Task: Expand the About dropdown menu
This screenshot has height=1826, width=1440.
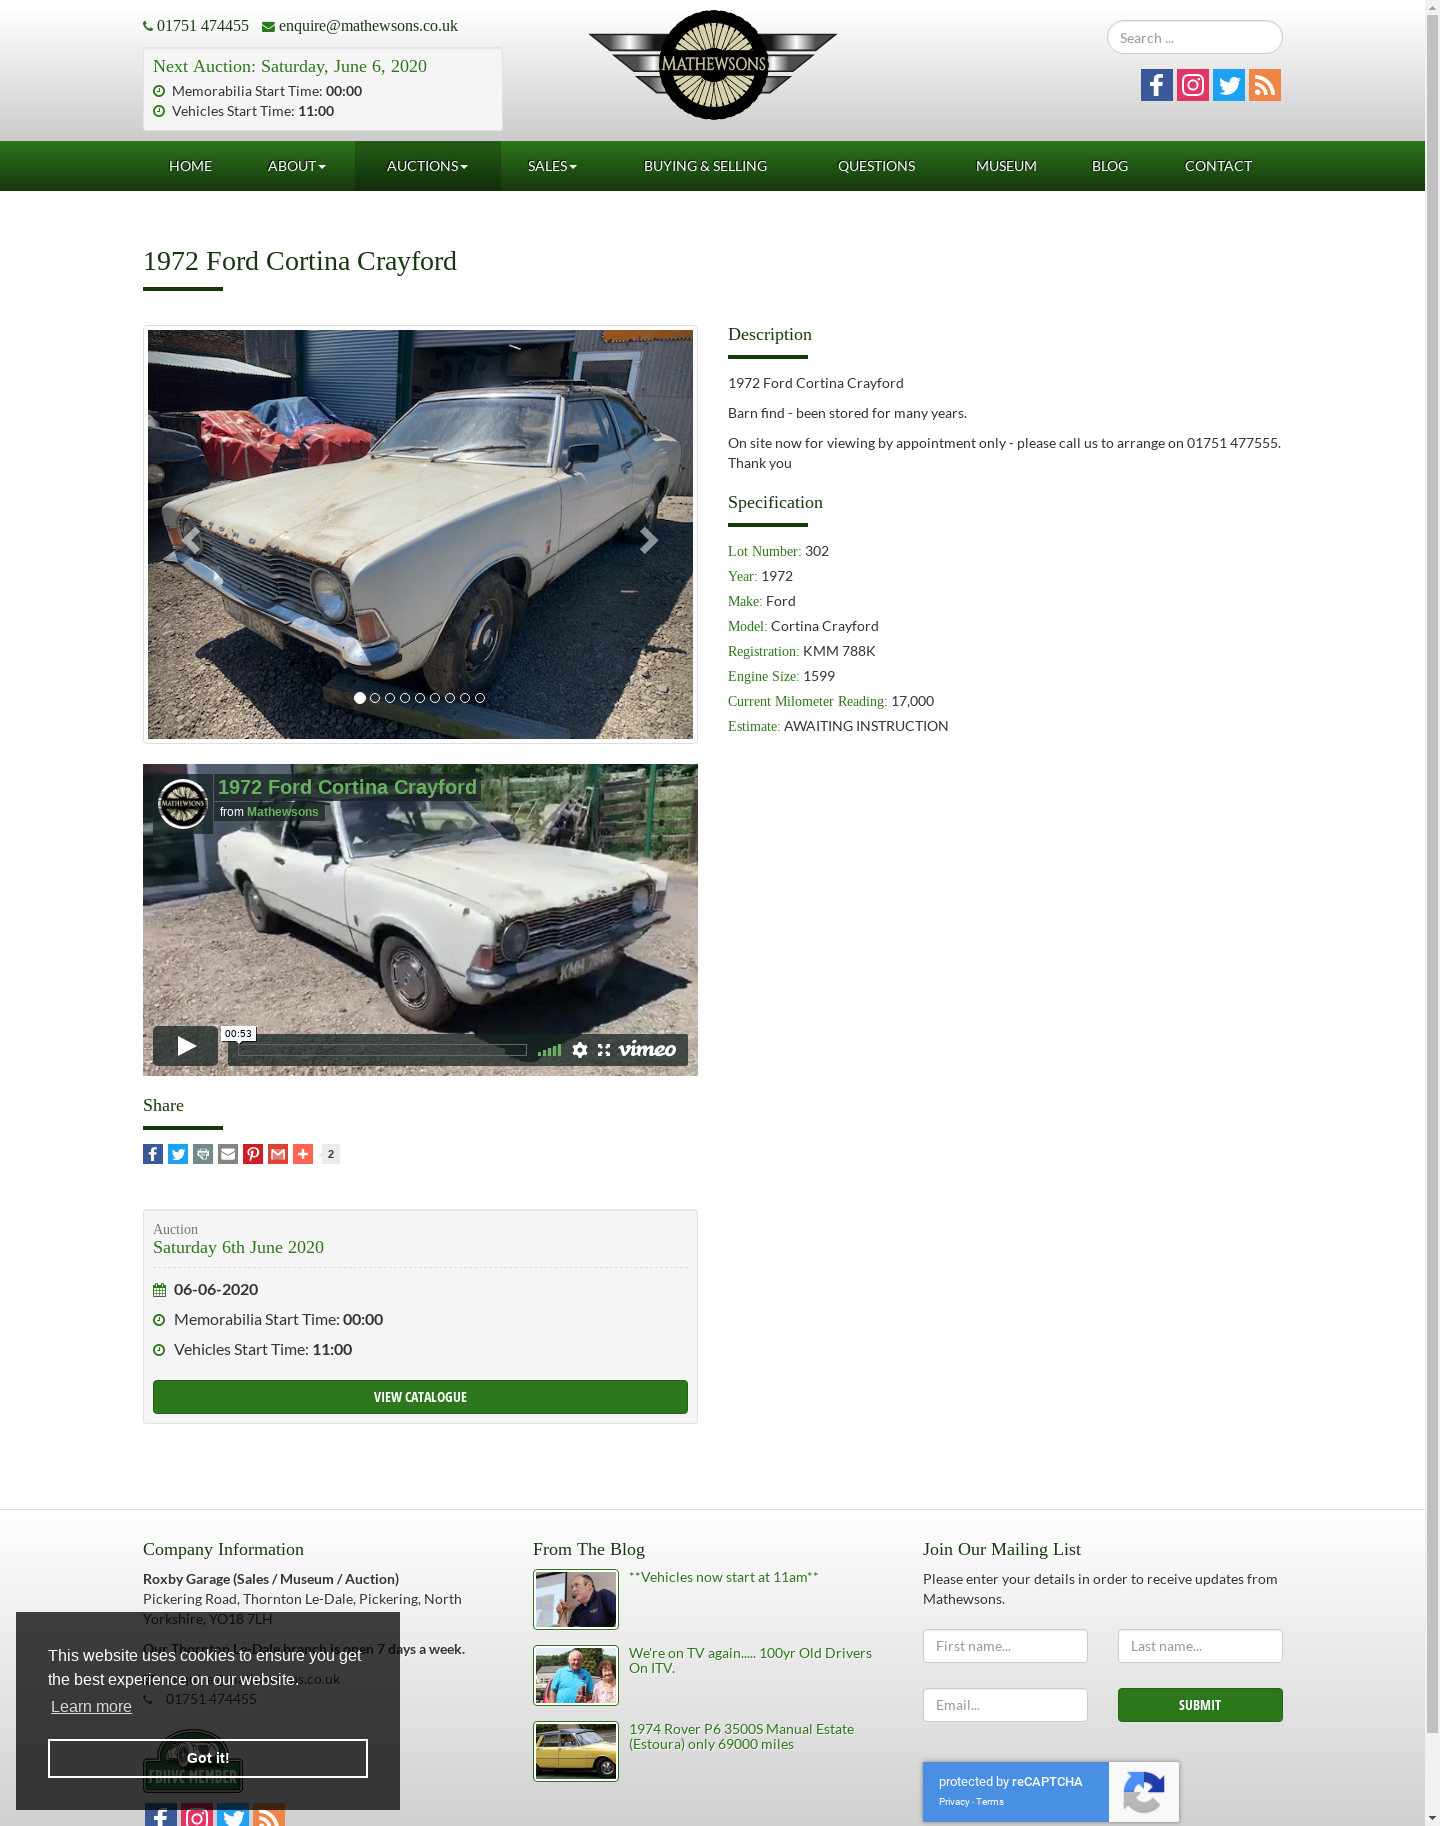Action: coord(297,166)
